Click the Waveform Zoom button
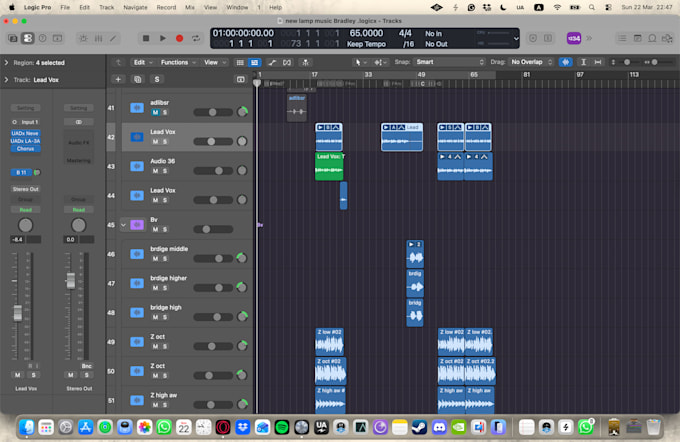The image size is (680, 442). tap(566, 62)
